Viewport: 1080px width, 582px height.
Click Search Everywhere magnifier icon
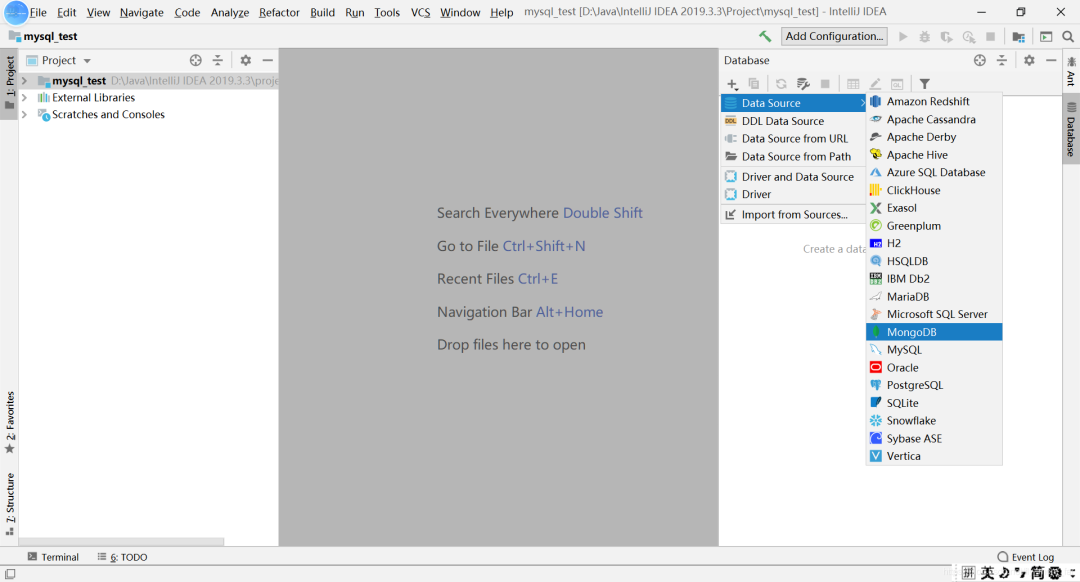point(1068,37)
